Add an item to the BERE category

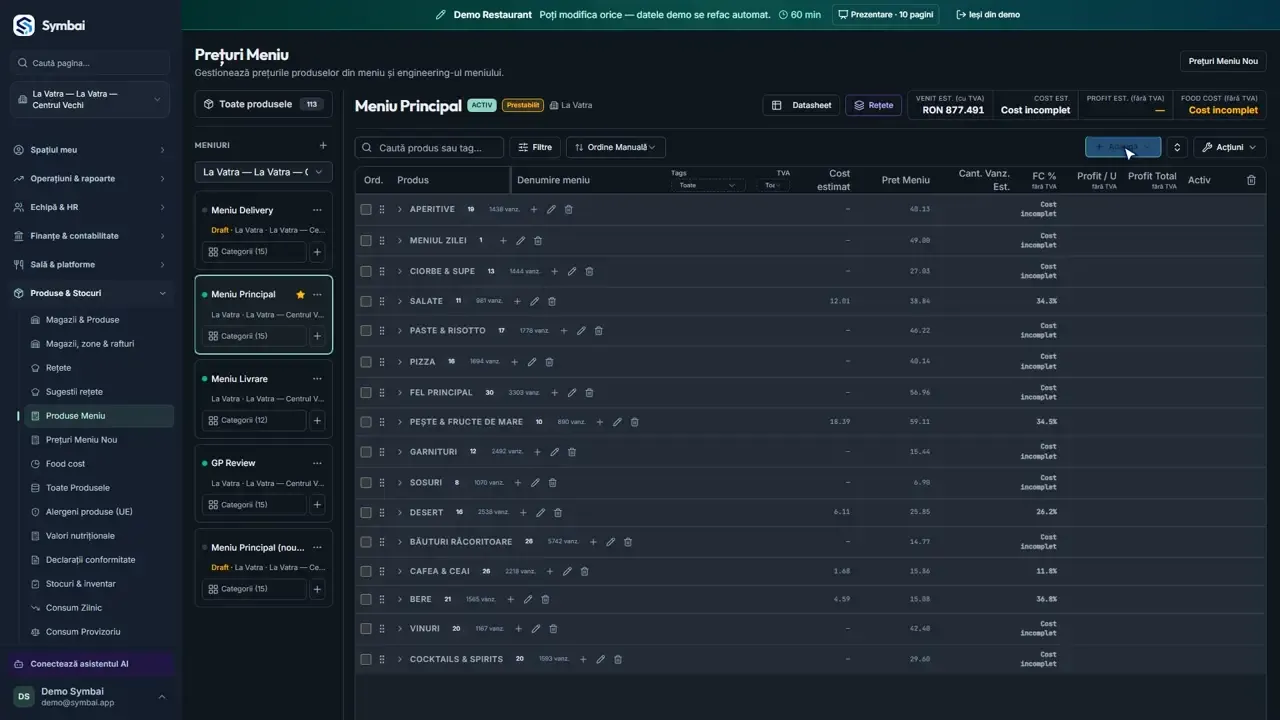[x=511, y=600]
